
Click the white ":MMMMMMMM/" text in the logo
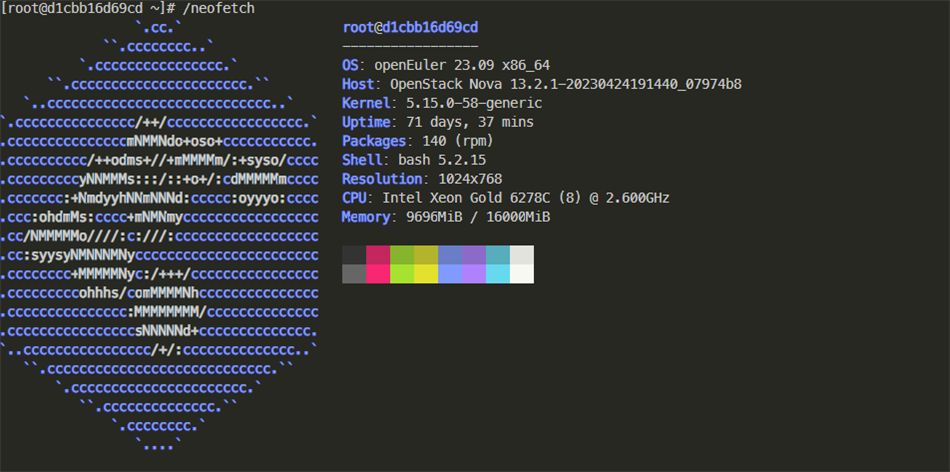pyautogui.click(x=167, y=313)
